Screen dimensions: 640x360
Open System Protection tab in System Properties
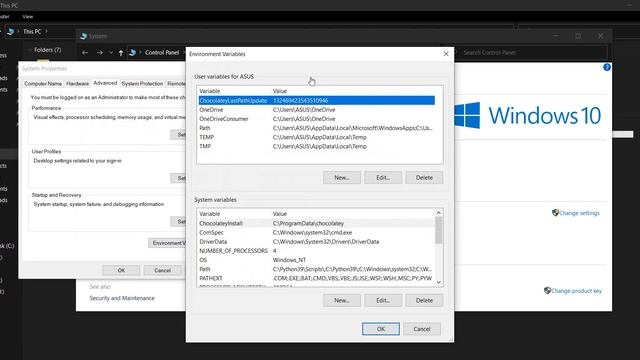click(142, 84)
